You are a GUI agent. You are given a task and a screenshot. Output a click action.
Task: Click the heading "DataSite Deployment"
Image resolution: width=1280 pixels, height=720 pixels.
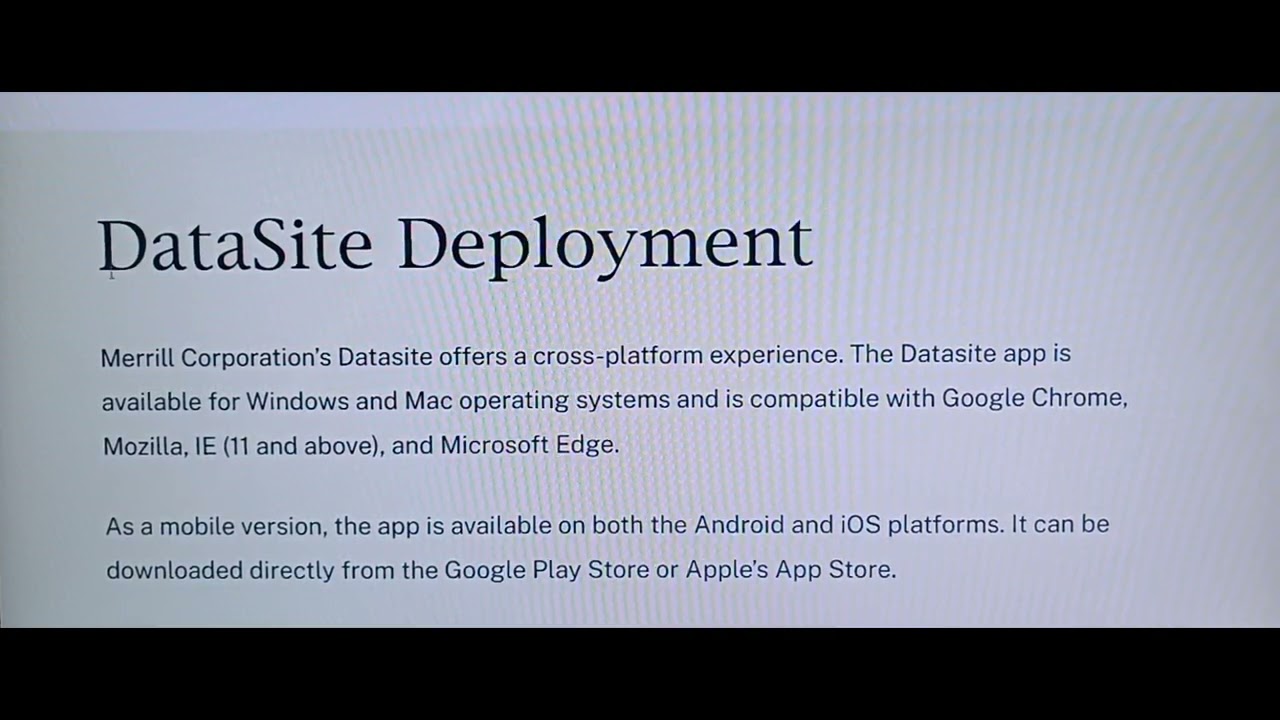[x=455, y=246]
